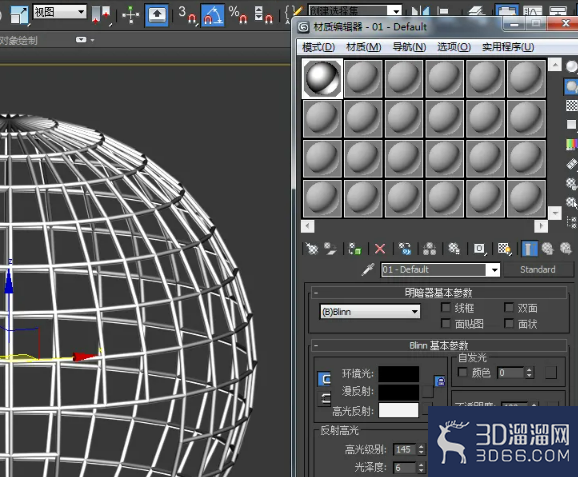The height and width of the screenshot is (477, 578).
Task: Click Put to Library icon
Action: pyautogui.click(x=454, y=249)
